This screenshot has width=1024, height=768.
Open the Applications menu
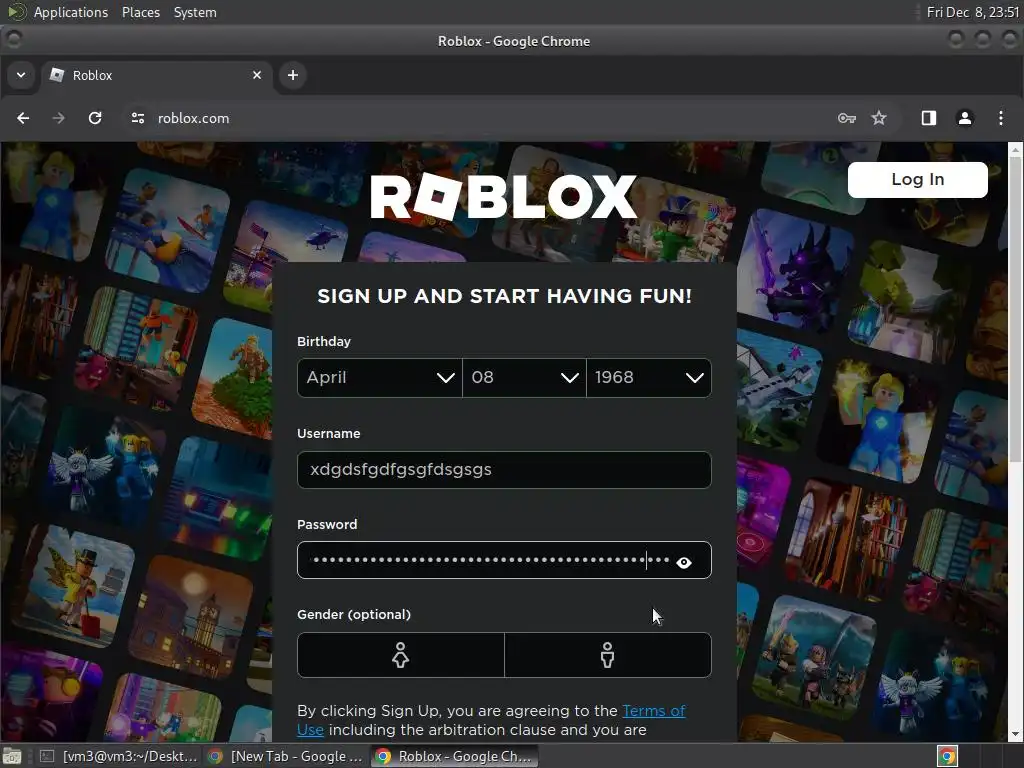click(71, 12)
